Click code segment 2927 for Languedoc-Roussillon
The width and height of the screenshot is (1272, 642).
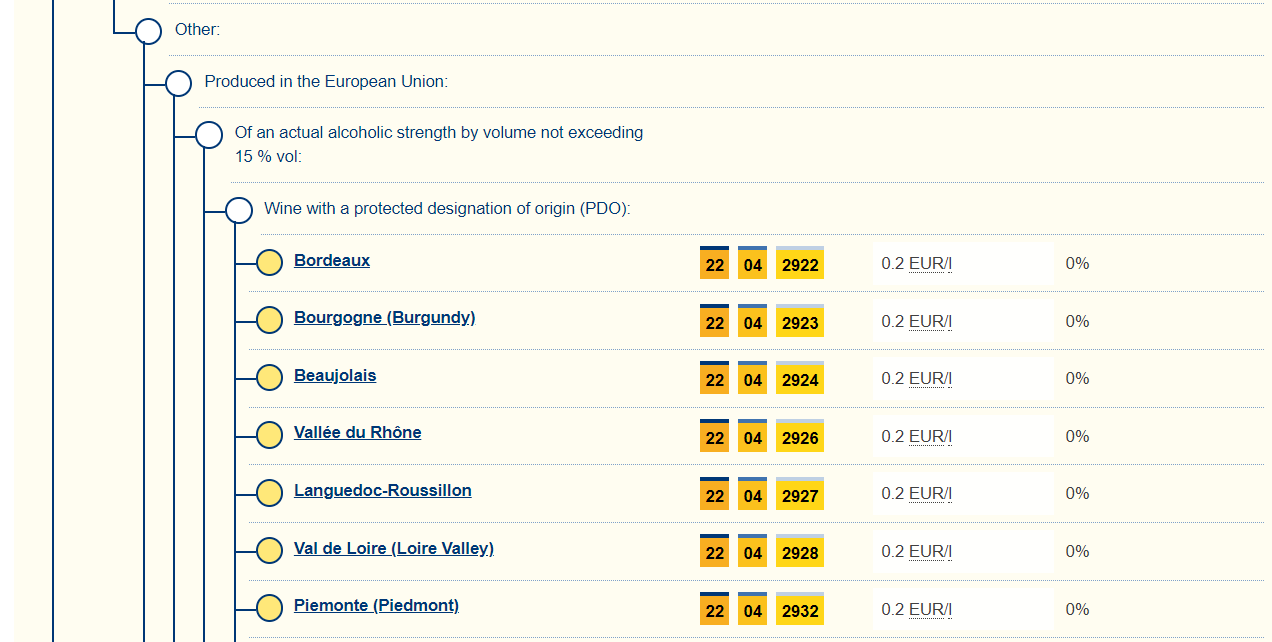[800, 496]
